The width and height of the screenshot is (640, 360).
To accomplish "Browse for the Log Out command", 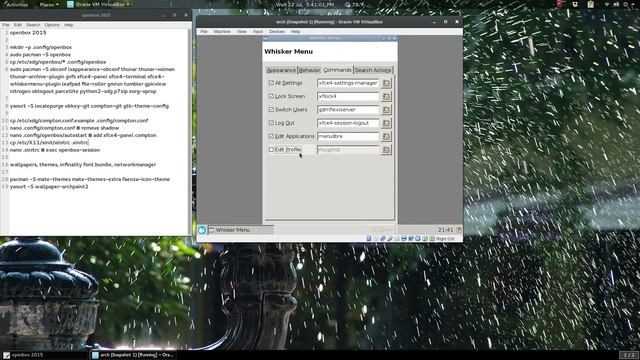I will click(x=386, y=123).
